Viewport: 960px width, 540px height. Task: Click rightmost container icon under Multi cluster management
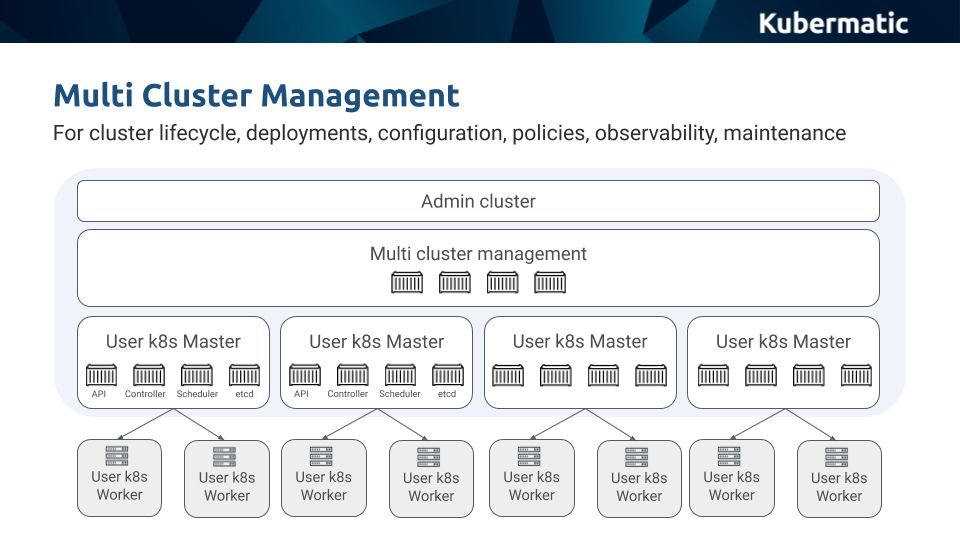[x=550, y=283]
